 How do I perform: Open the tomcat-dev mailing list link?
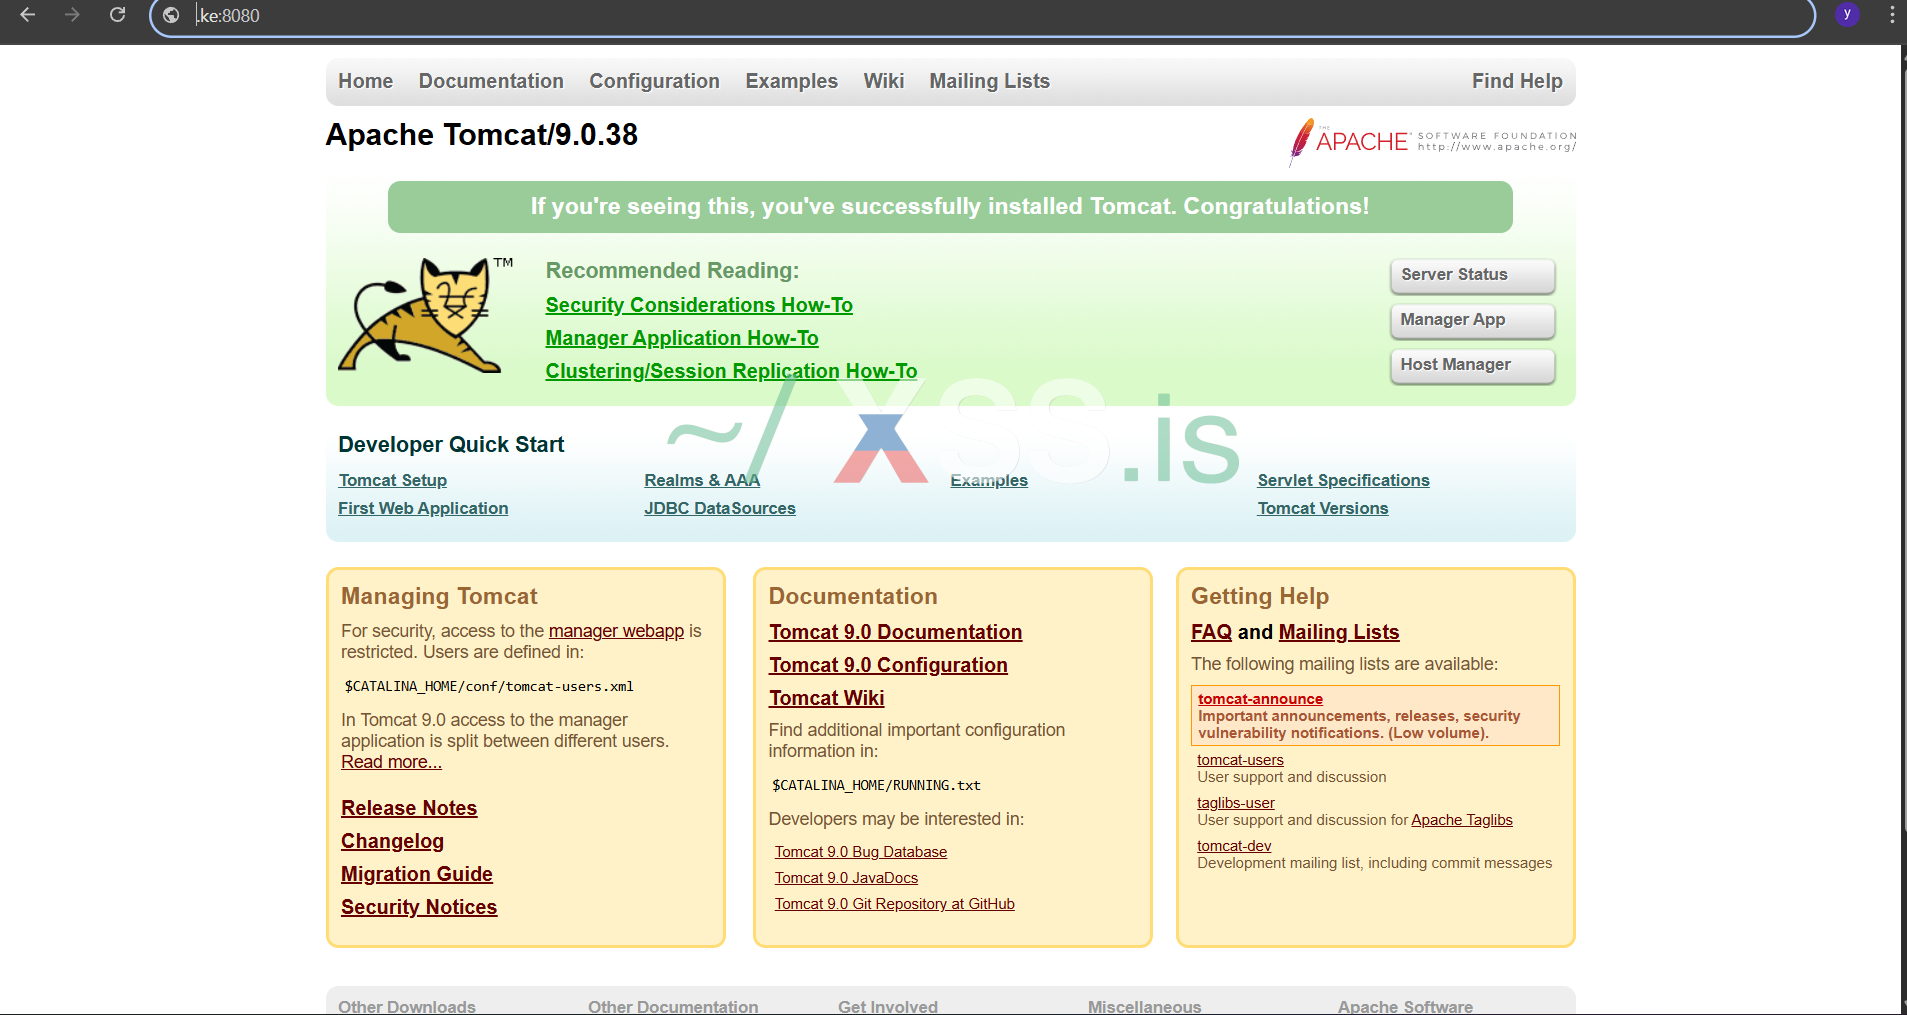point(1234,846)
